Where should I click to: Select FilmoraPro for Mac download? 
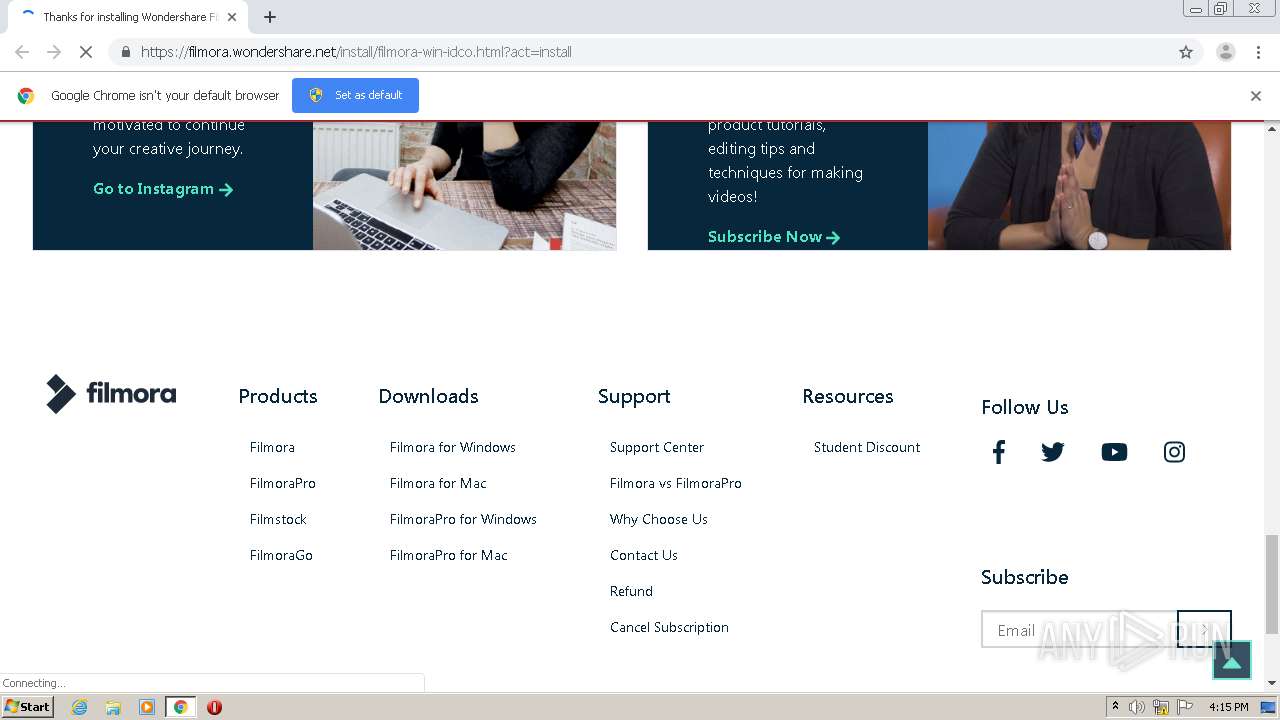pyautogui.click(x=449, y=555)
